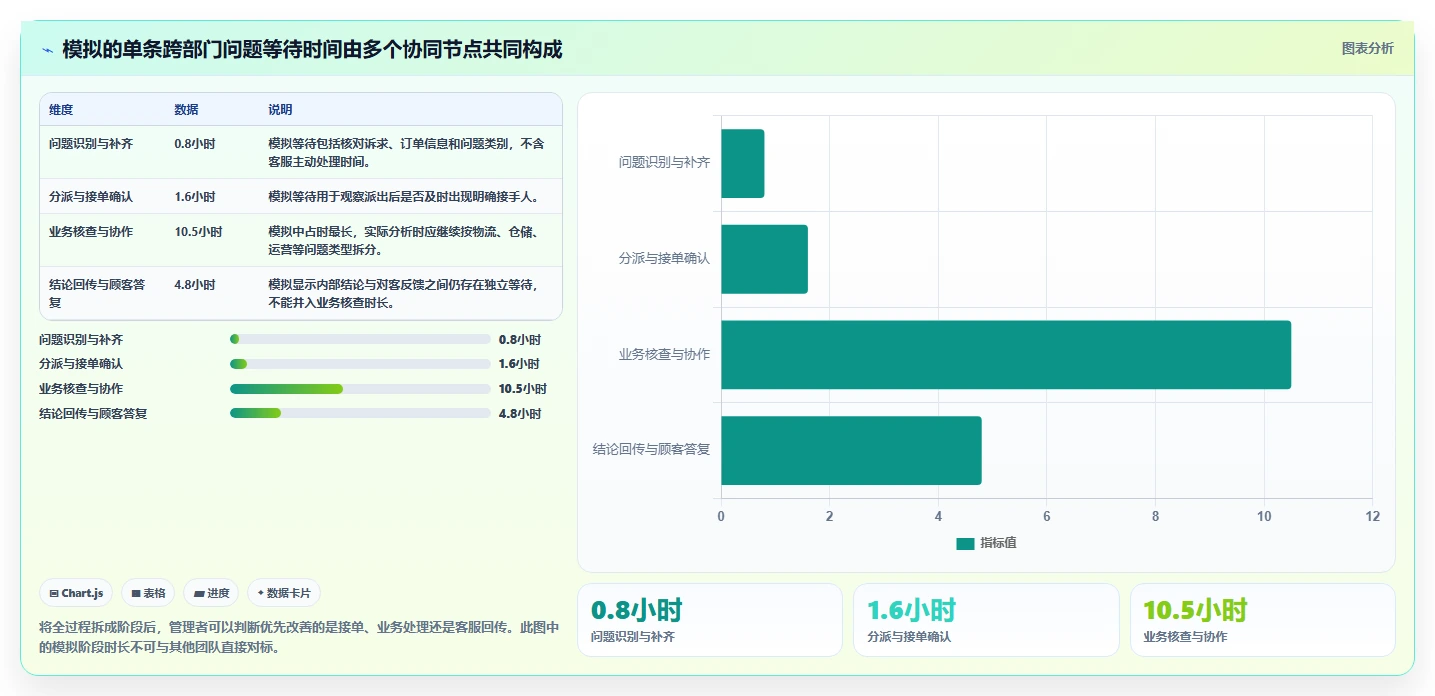Select the 表格 tag chip
The image size is (1435, 696).
pos(148,593)
